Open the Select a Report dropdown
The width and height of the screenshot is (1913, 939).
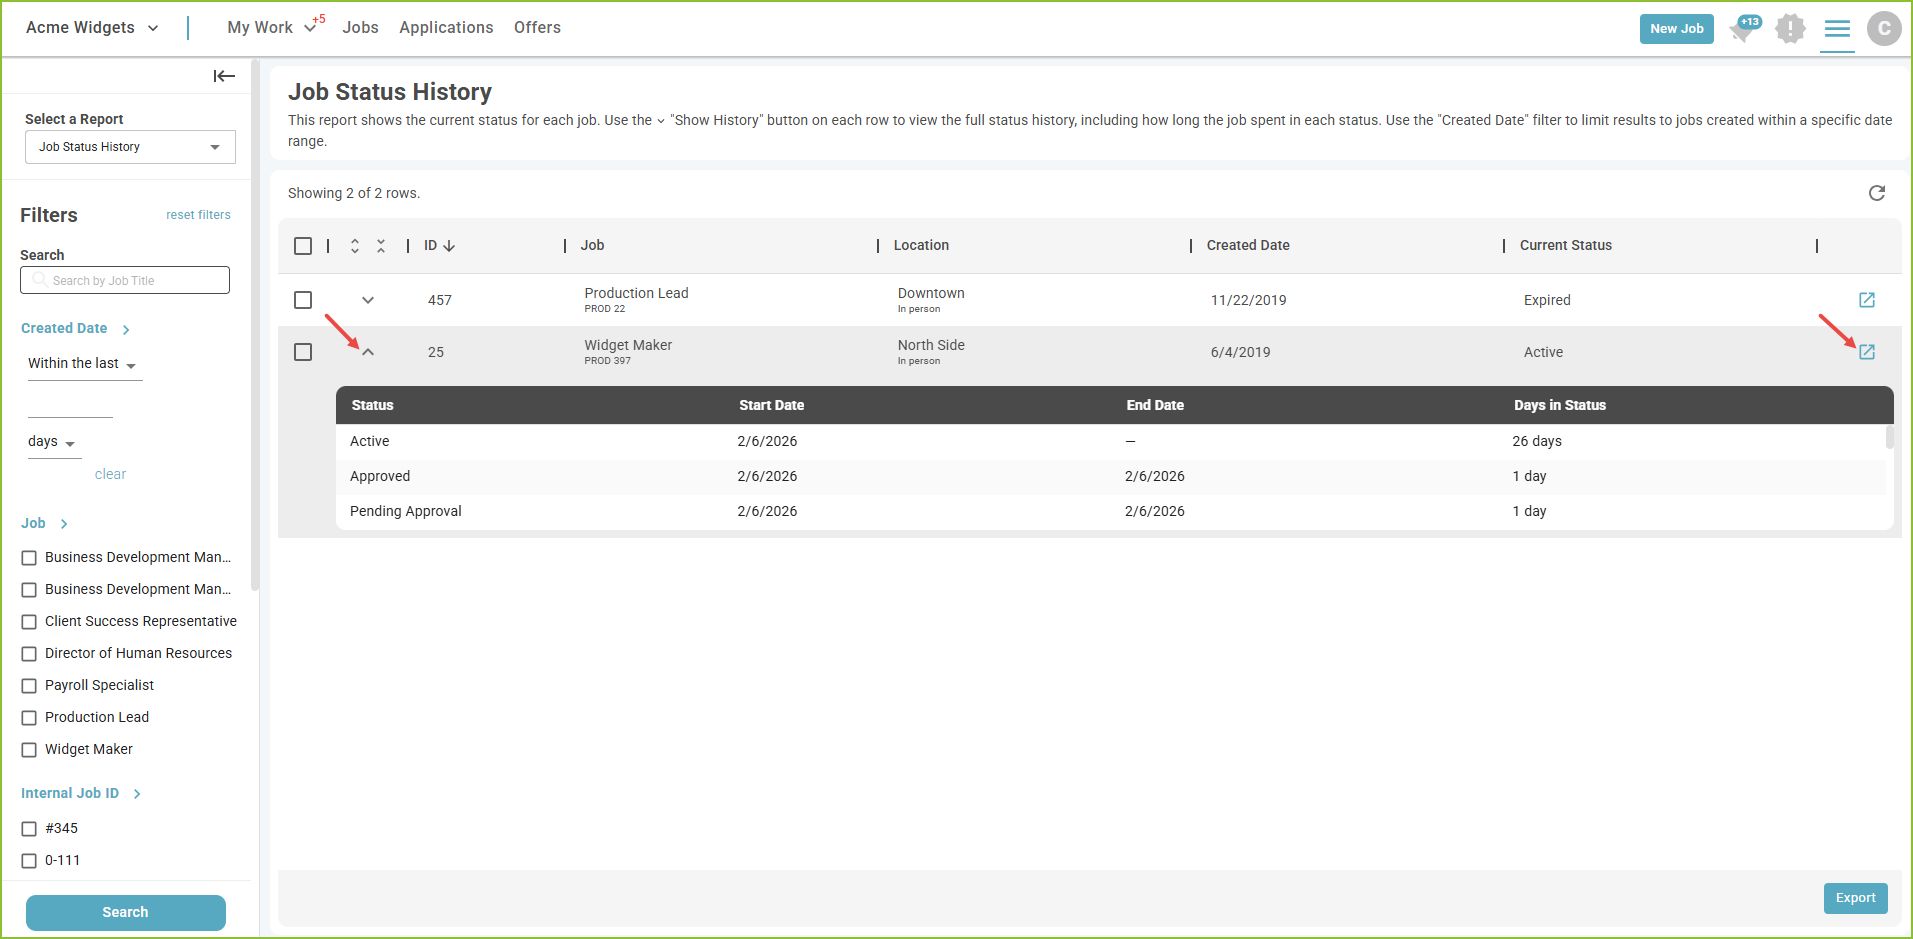coord(130,147)
